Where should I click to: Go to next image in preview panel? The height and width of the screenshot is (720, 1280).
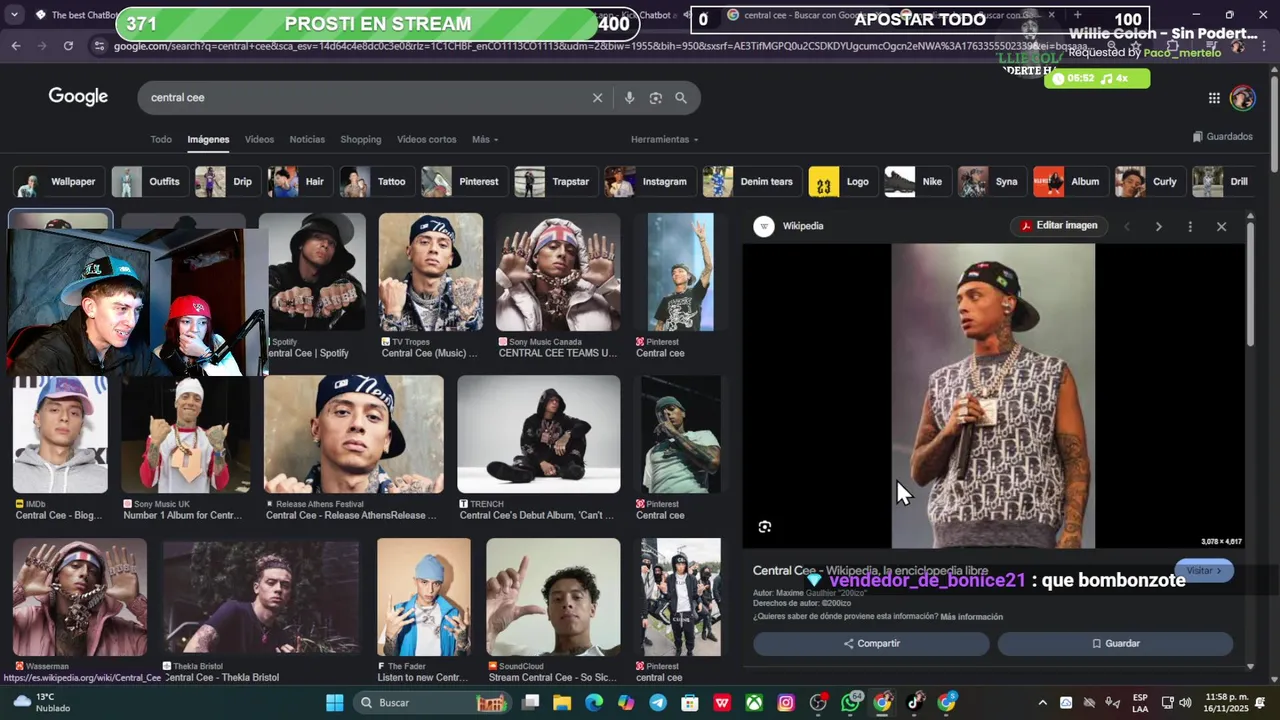click(1158, 227)
